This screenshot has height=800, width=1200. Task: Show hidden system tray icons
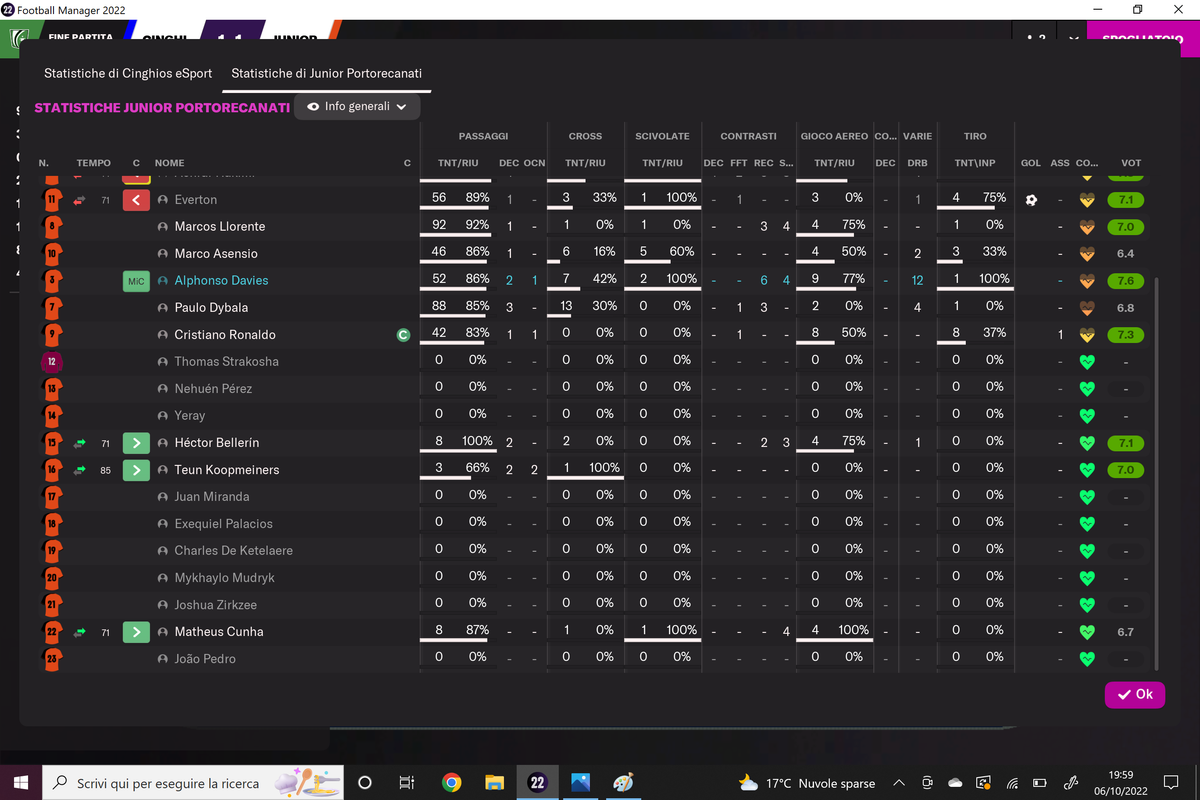tap(899, 783)
